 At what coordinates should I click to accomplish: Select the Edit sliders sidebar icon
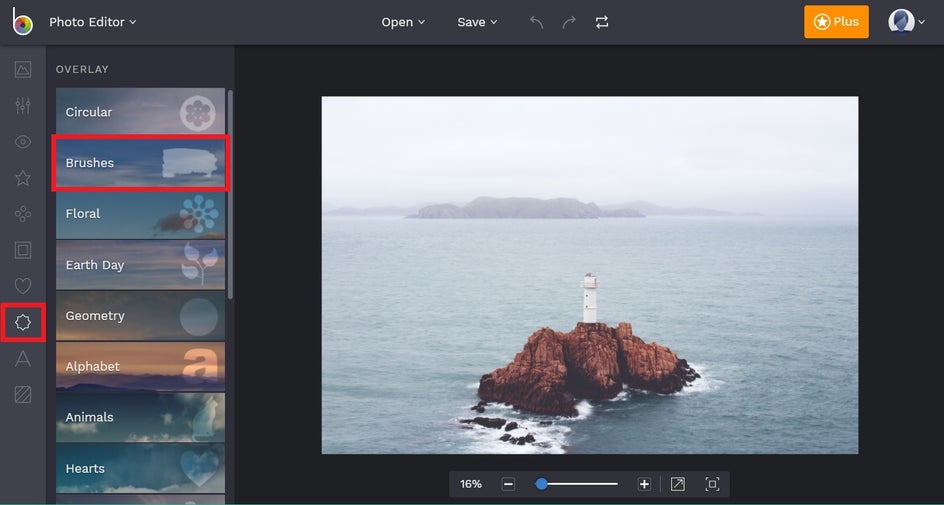[x=23, y=106]
